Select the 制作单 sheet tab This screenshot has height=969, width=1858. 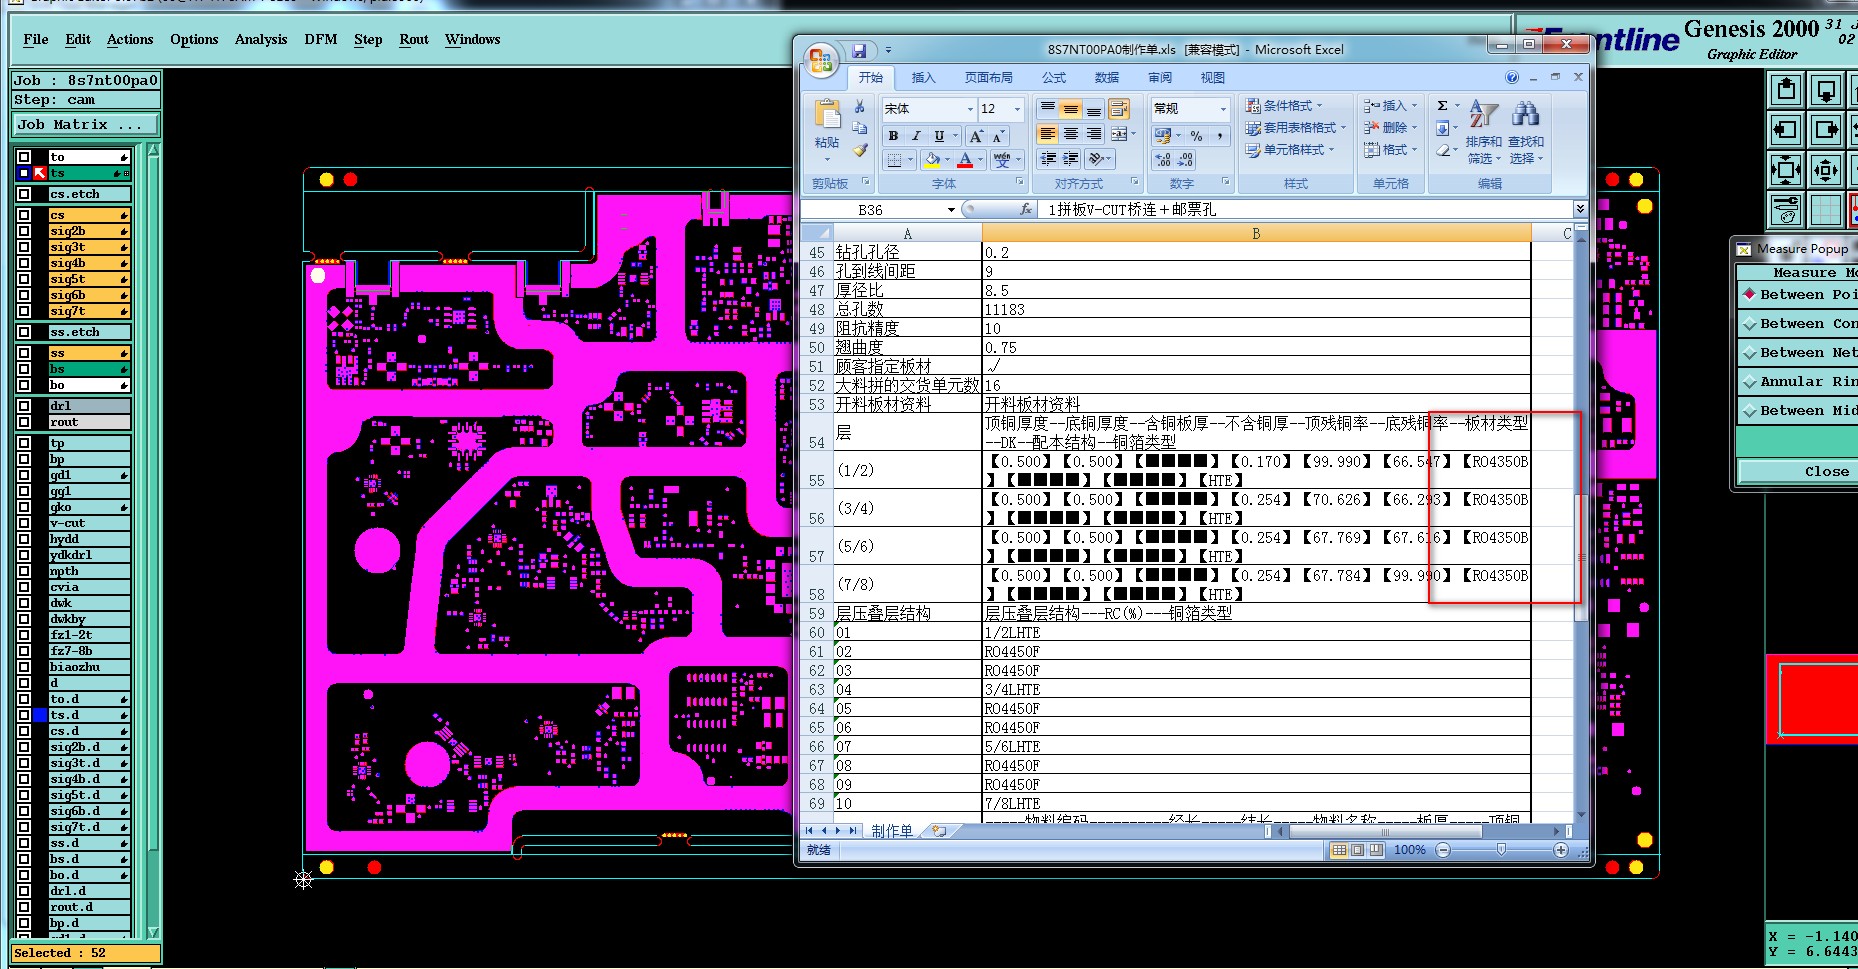pyautogui.click(x=892, y=831)
